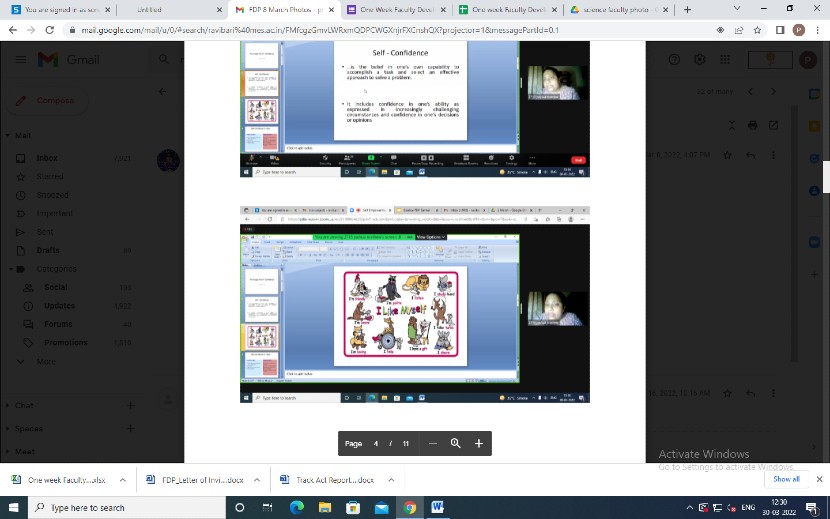The image size is (830, 519).
Task: Open Microsoft Edge from the taskbar
Action: (297, 508)
